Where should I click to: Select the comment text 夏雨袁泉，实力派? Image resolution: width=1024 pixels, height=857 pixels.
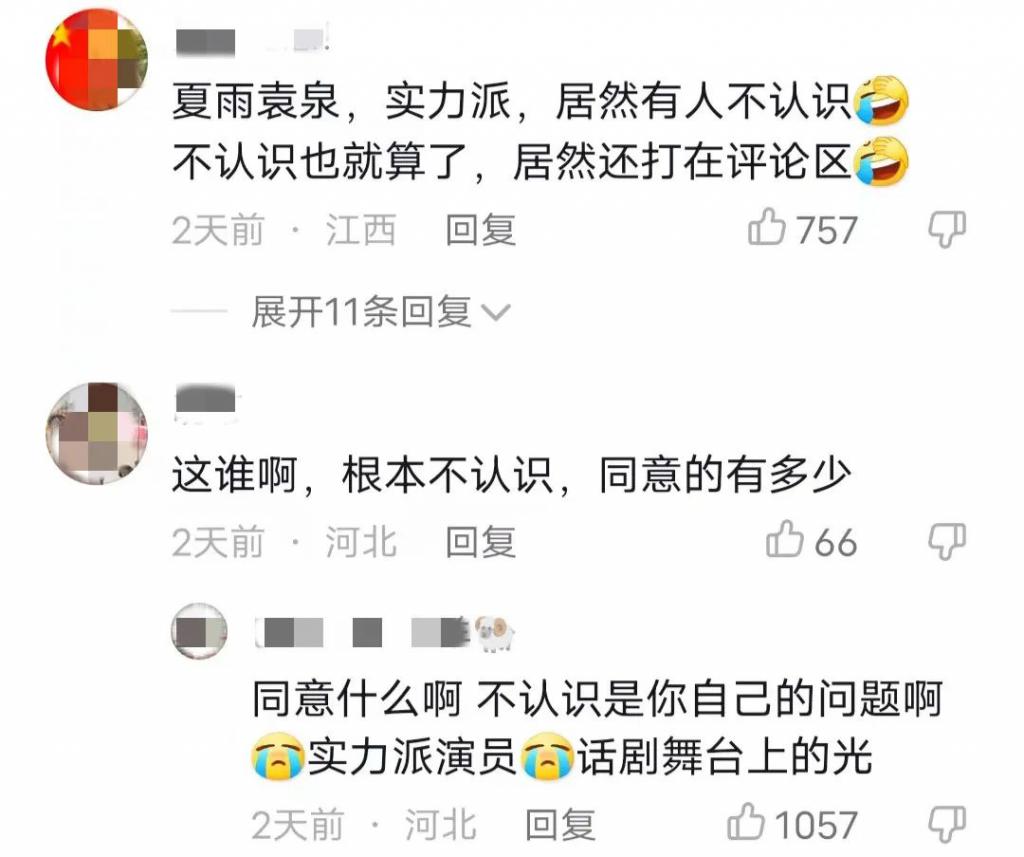[342, 103]
